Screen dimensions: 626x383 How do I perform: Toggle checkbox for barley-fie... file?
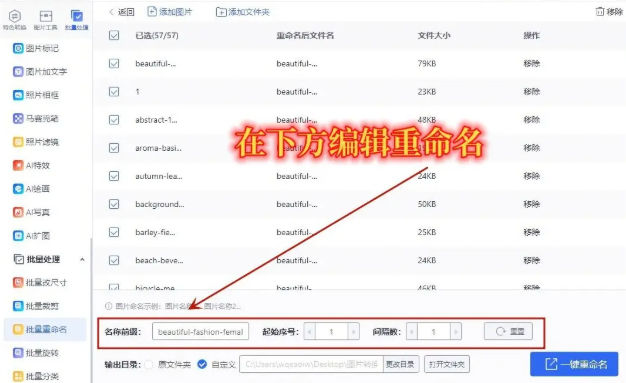click(x=114, y=232)
